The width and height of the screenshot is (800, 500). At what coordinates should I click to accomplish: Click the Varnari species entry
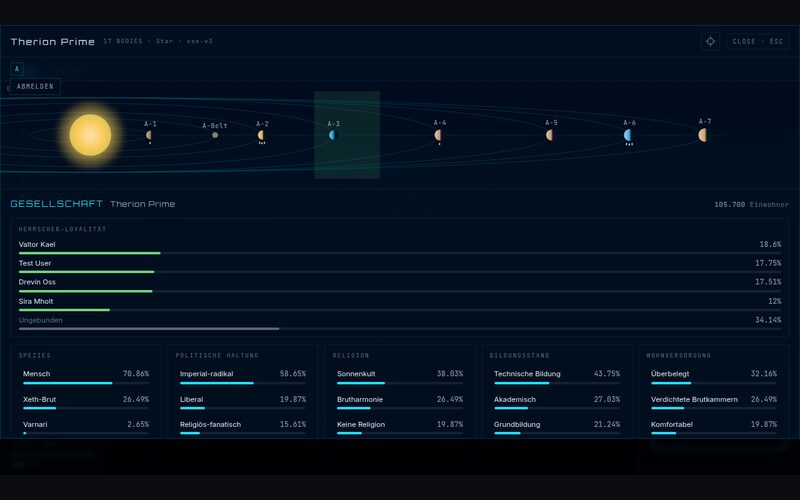86,428
